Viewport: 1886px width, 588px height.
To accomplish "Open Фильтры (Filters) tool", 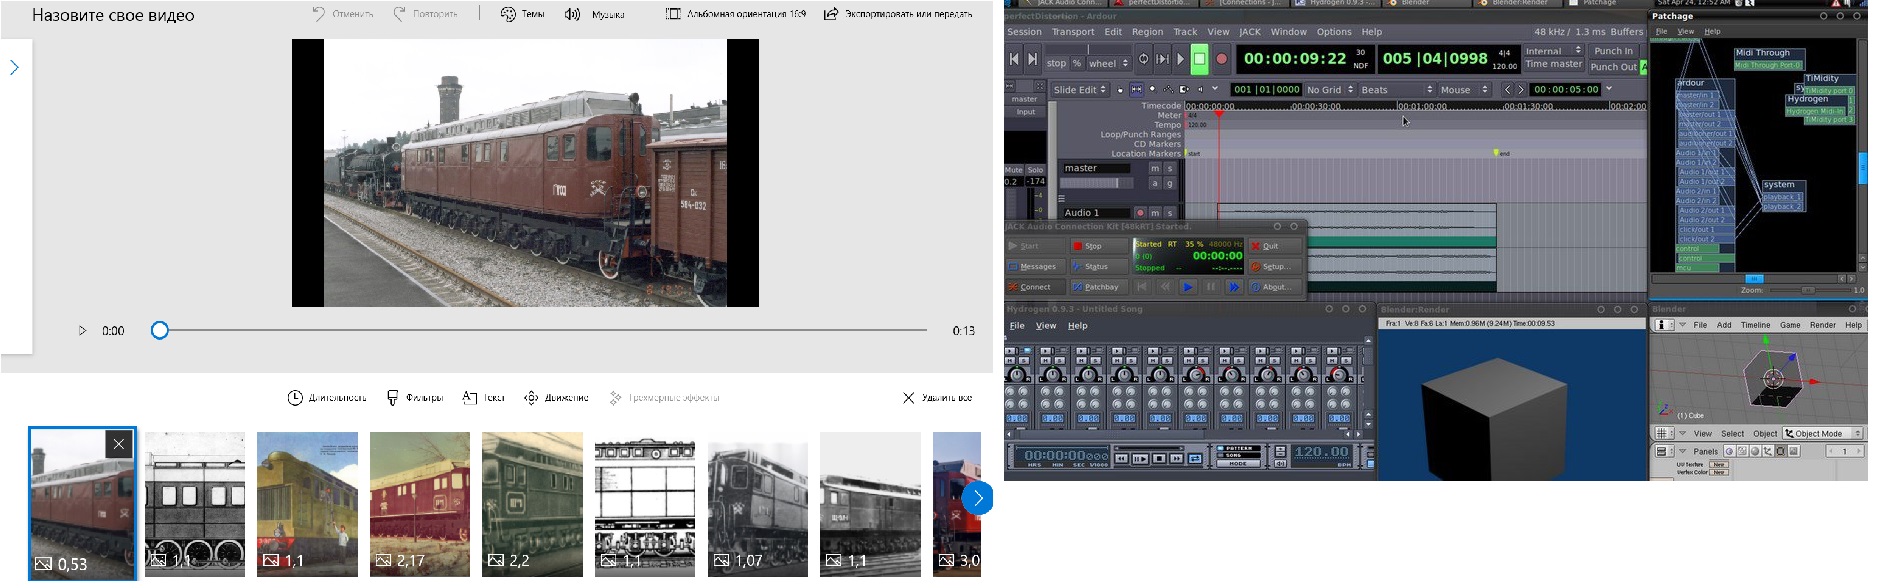I will point(414,397).
